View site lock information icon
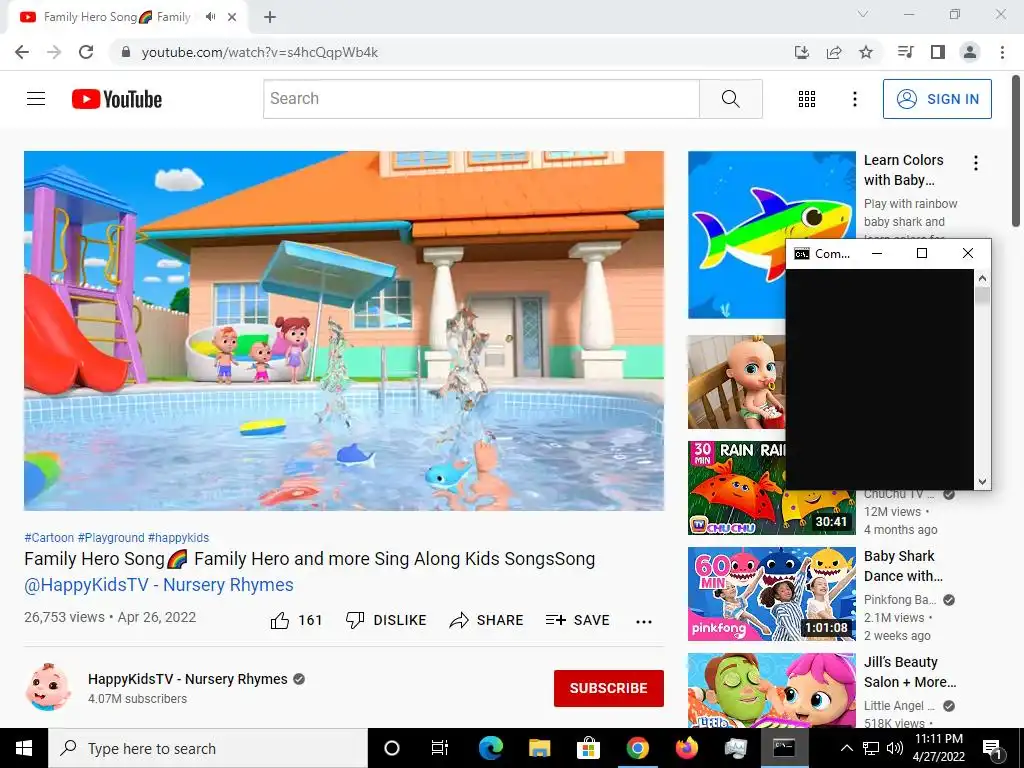 pos(126,52)
